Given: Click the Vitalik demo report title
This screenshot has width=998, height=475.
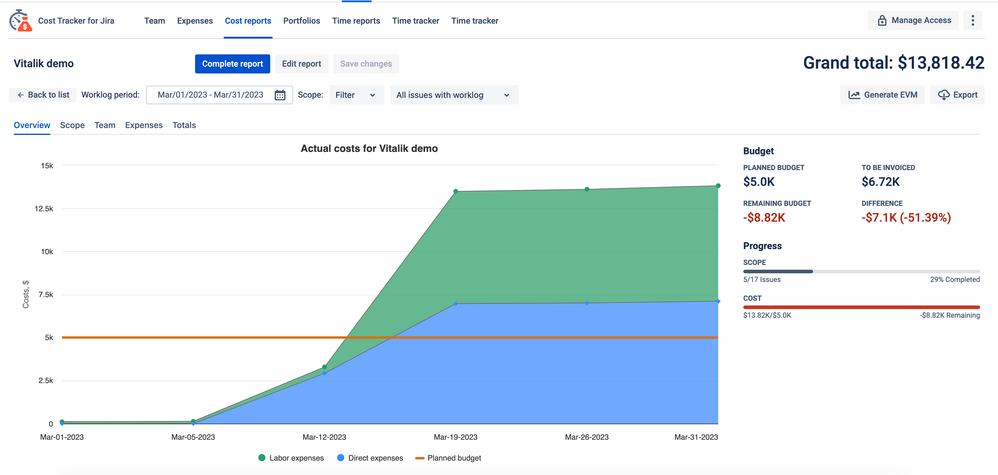Looking at the screenshot, I should pyautogui.click(x=43, y=64).
